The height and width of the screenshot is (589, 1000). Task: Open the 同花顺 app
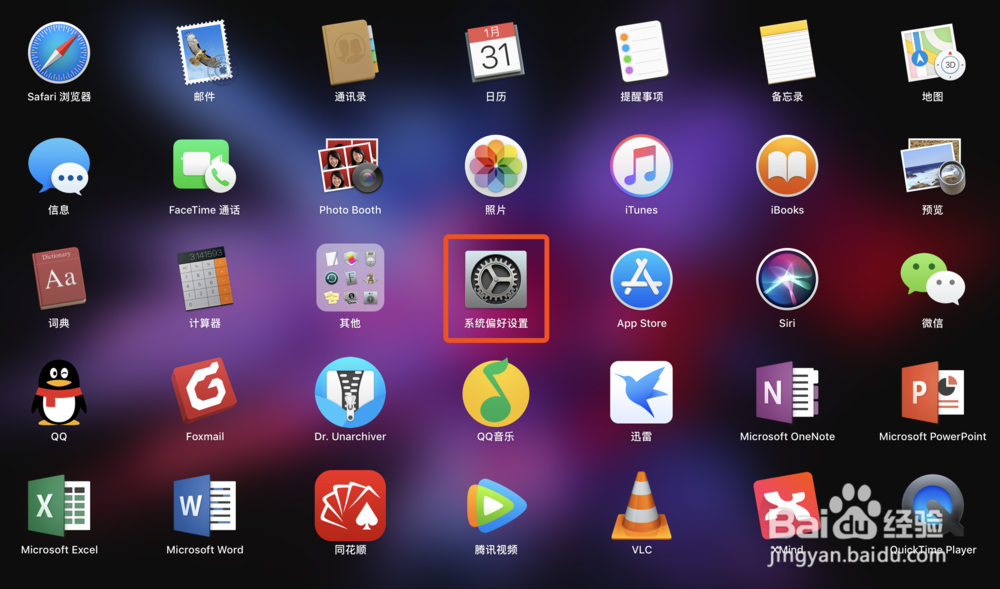pyautogui.click(x=350, y=505)
